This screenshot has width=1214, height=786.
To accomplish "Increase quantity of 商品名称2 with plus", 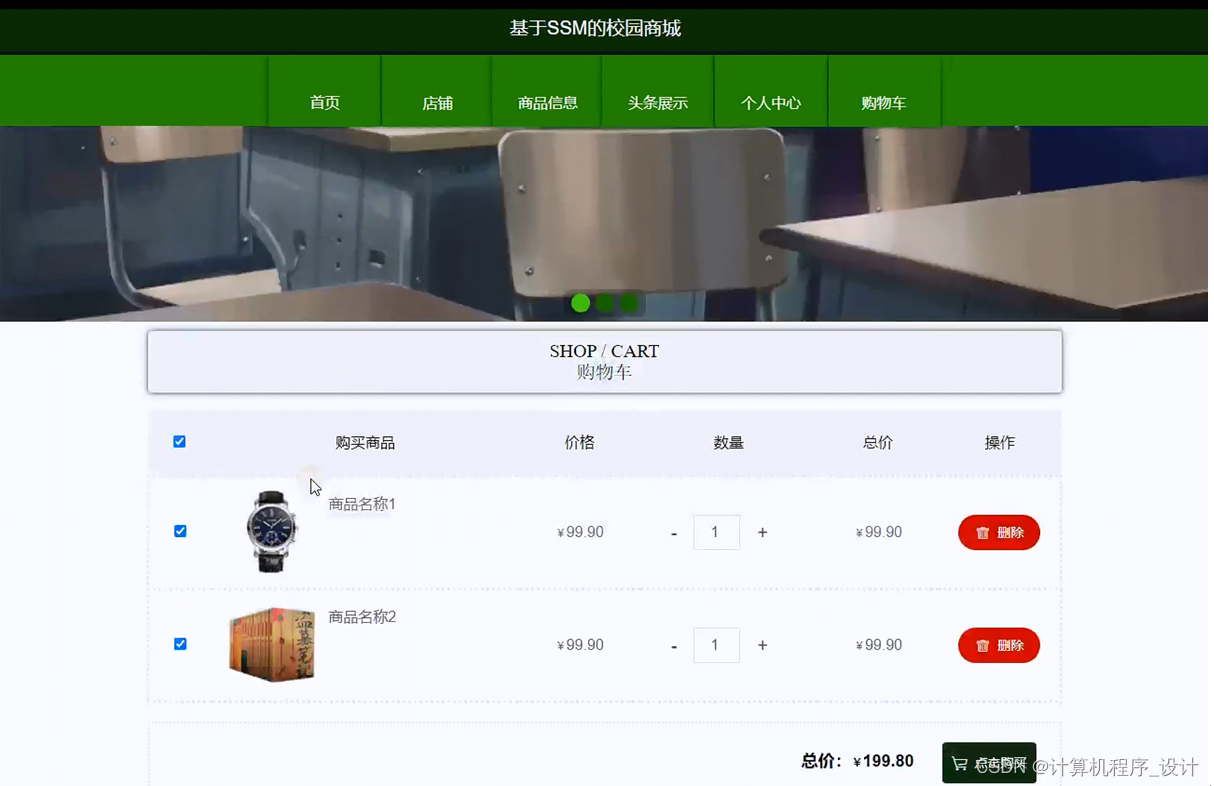I will point(762,646).
